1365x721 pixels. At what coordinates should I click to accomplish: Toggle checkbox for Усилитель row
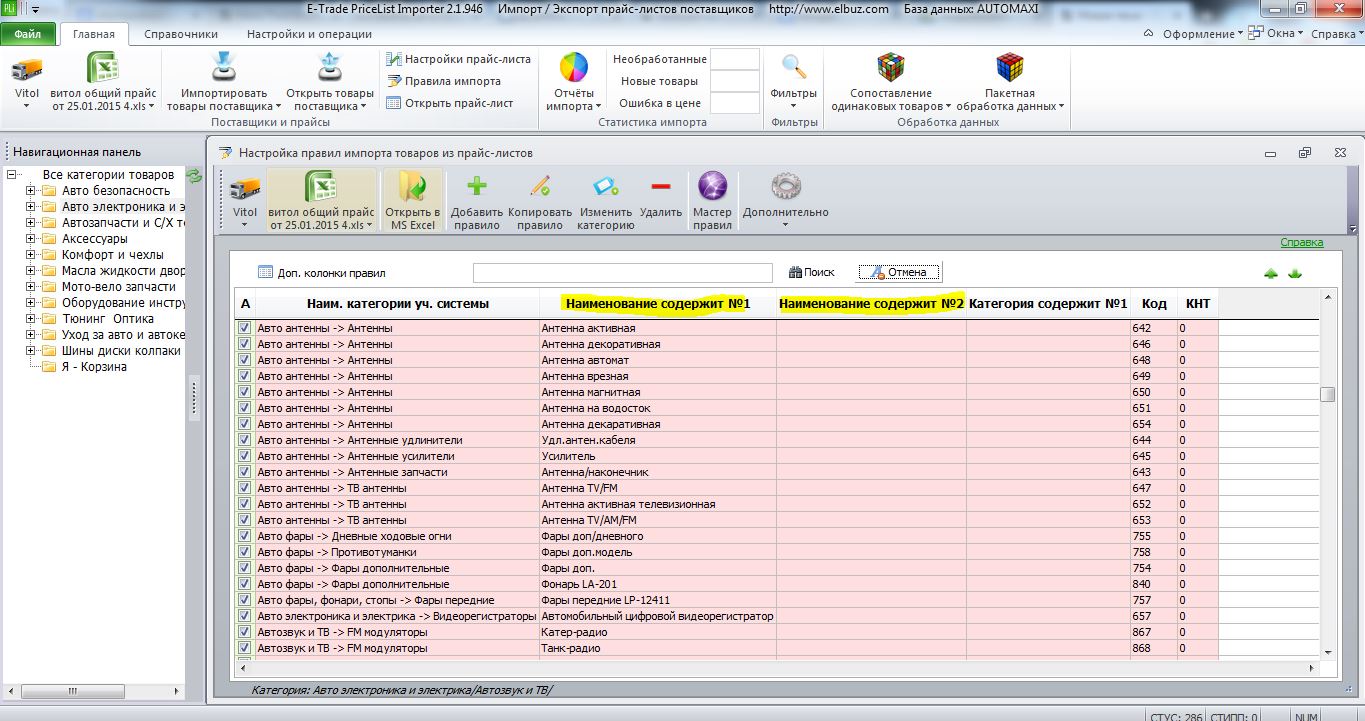point(244,455)
